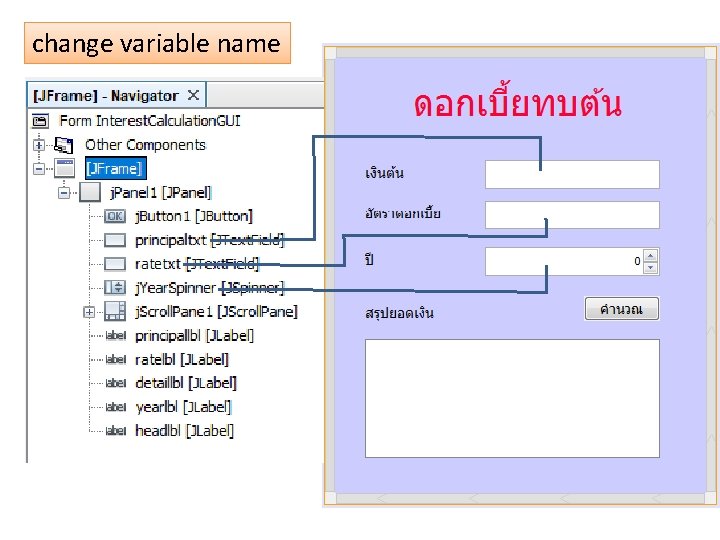720x540 pixels.
Task: Click the Form InterestCalculationGUI icon
Action: (x=40, y=121)
